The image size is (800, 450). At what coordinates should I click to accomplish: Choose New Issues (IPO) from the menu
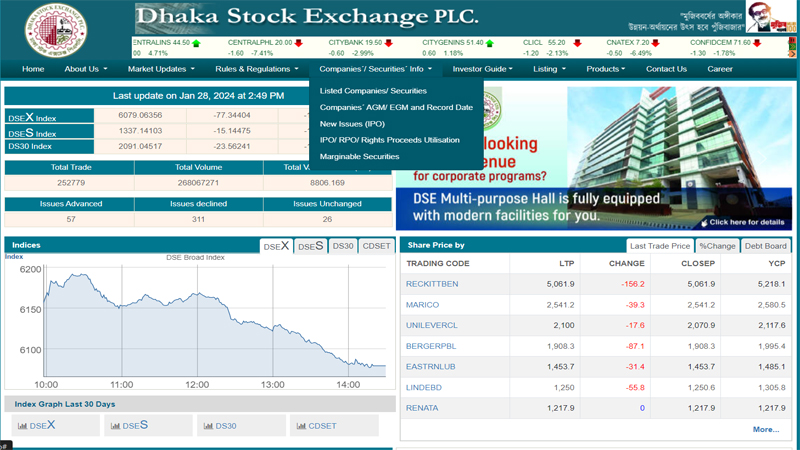coord(352,124)
